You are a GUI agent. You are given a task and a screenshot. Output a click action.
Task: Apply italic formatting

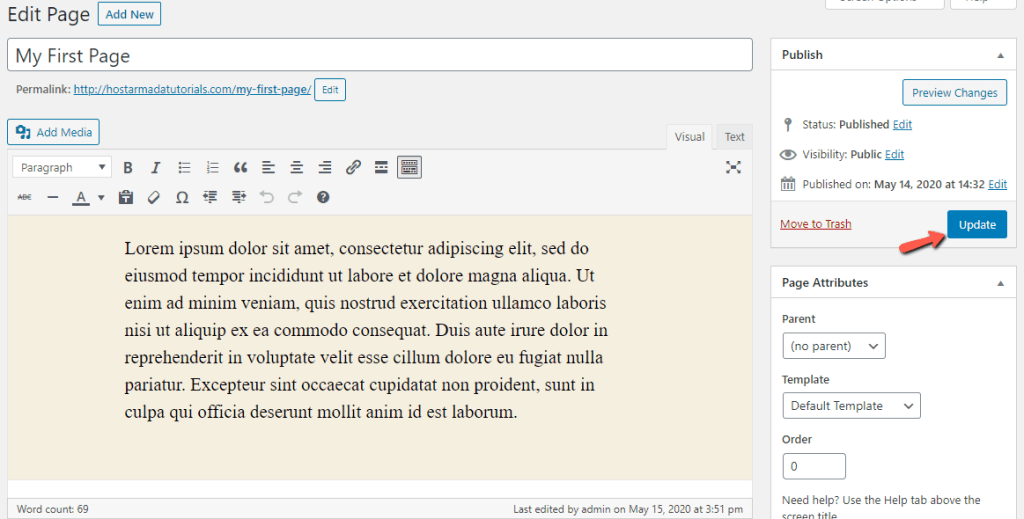coord(155,168)
